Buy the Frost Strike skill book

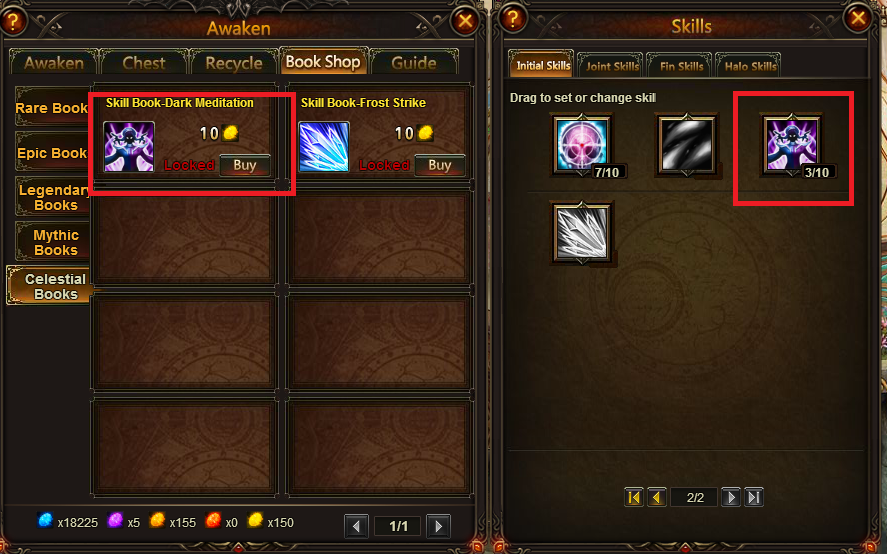coord(440,165)
